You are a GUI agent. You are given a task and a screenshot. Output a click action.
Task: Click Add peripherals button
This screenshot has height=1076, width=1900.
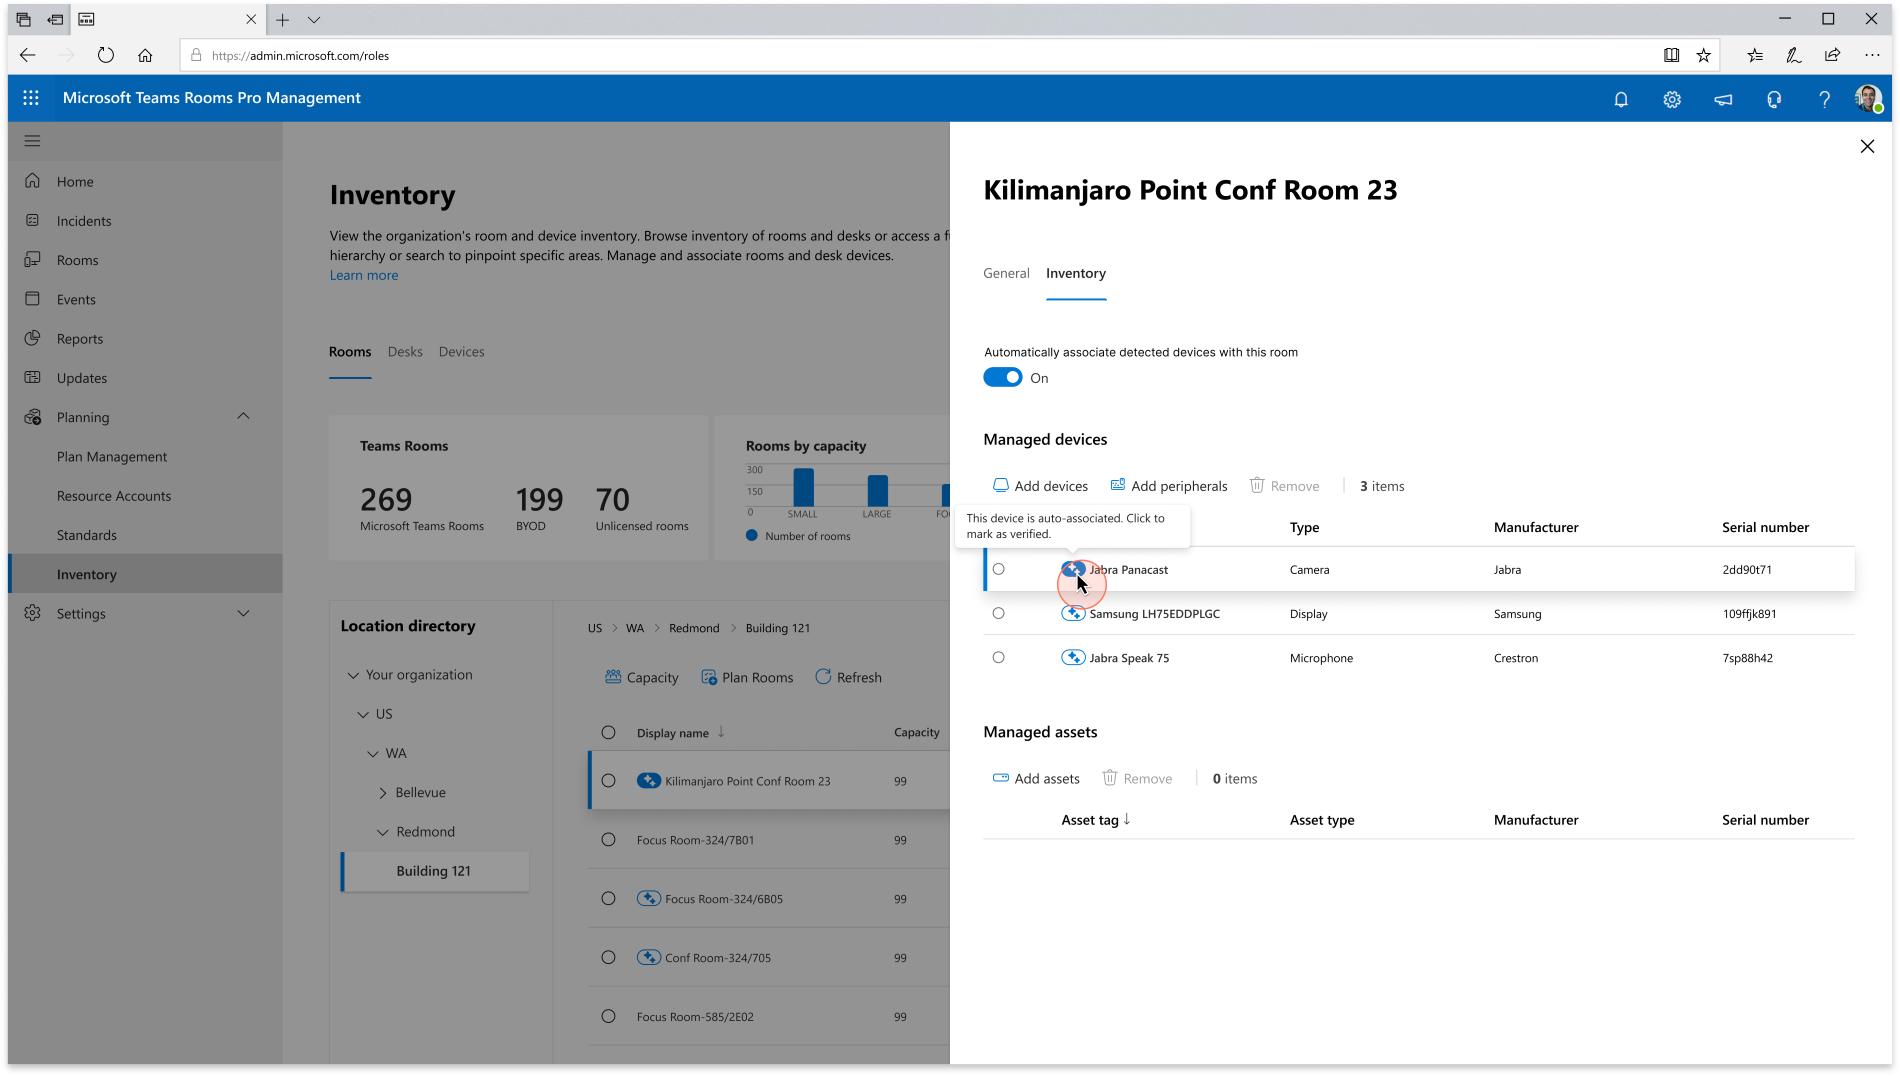tap(1169, 486)
